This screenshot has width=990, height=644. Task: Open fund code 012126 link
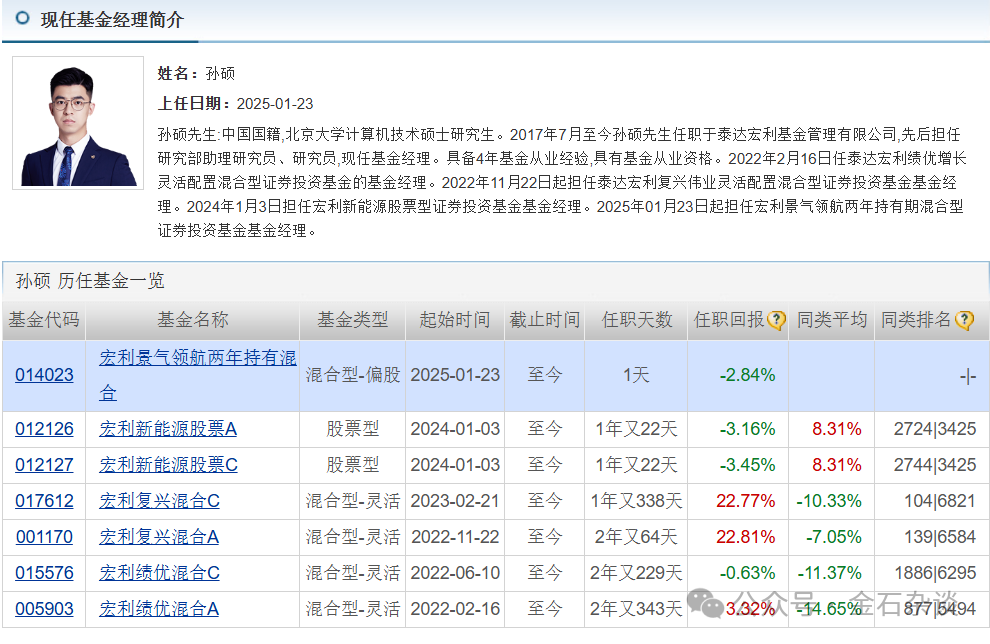pyautogui.click(x=44, y=429)
